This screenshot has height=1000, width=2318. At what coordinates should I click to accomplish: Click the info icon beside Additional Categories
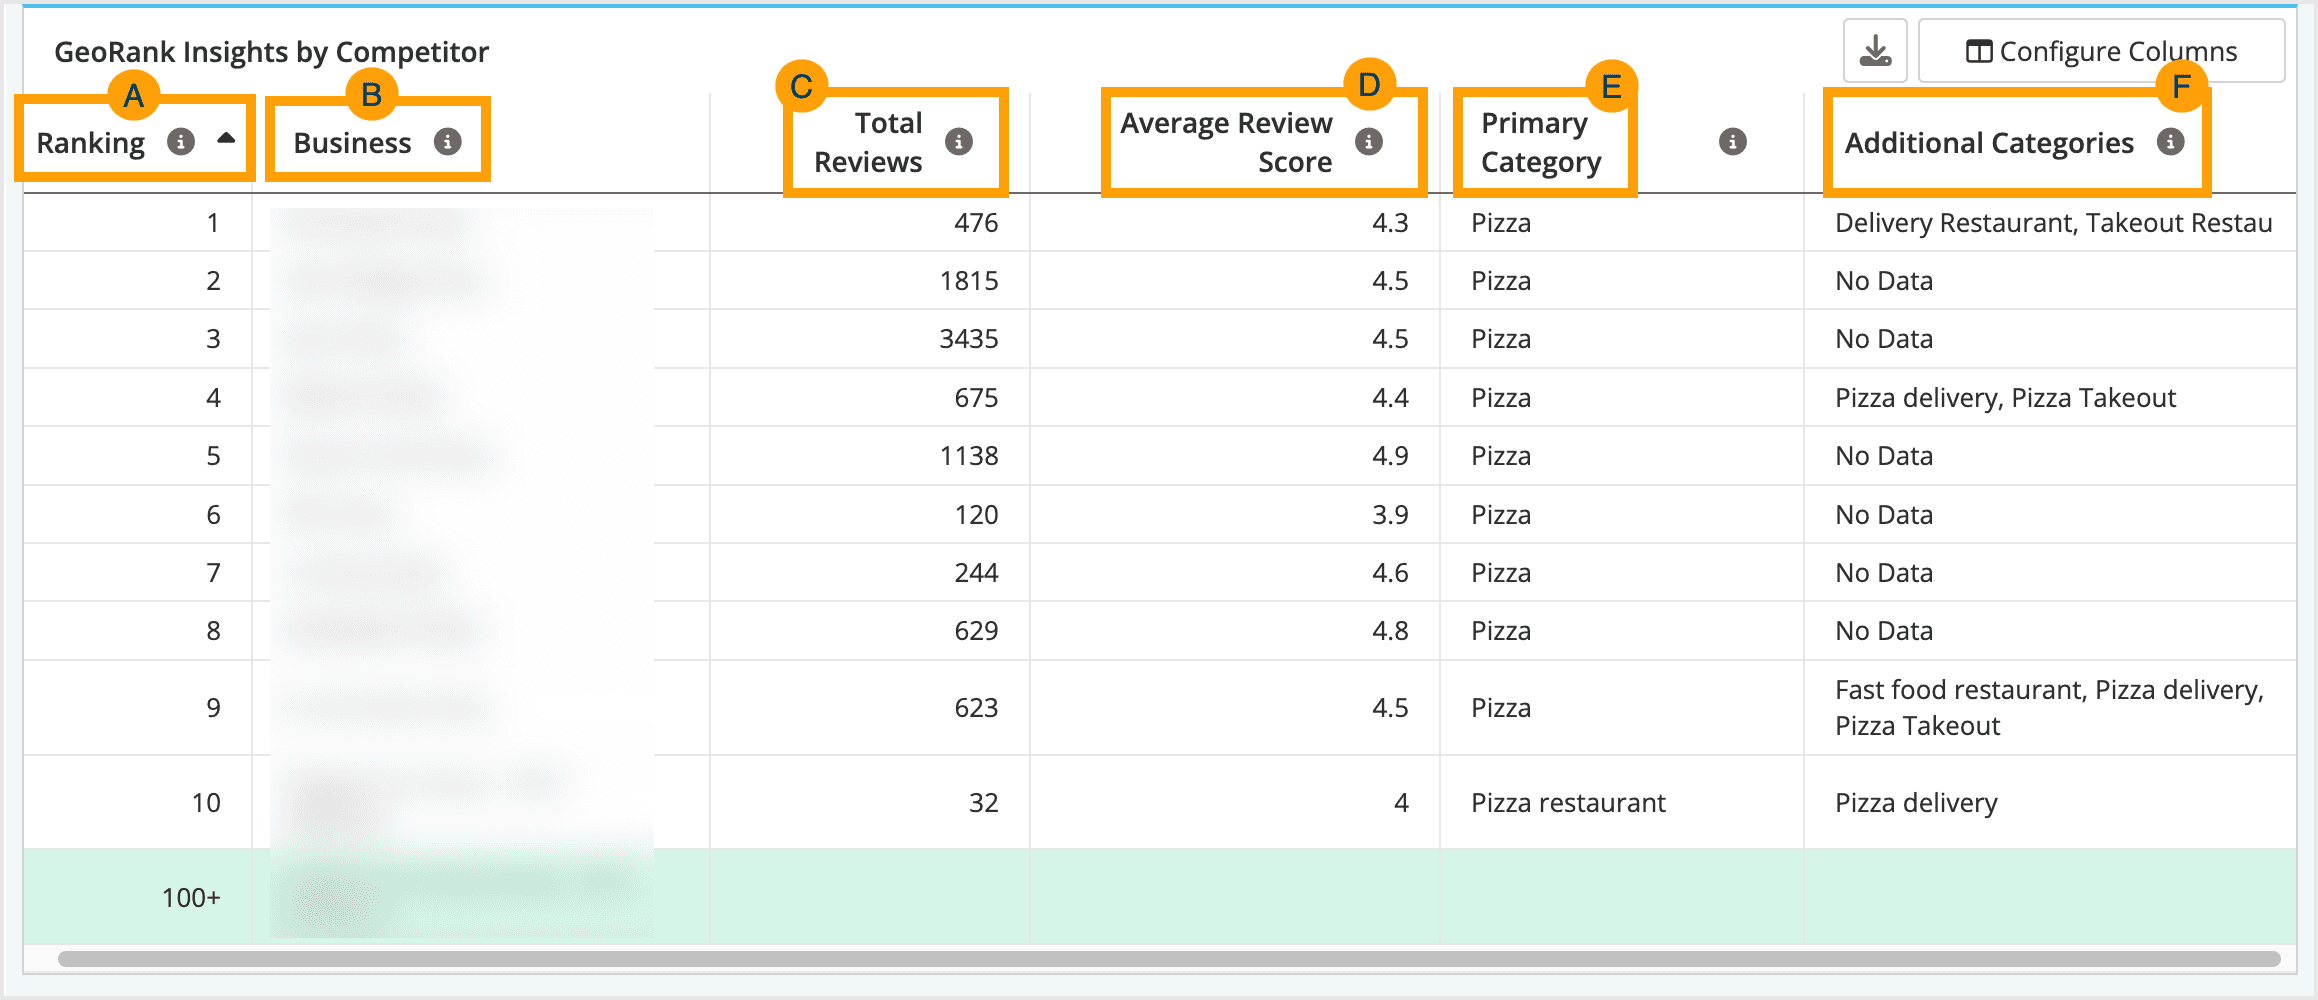point(2170,142)
